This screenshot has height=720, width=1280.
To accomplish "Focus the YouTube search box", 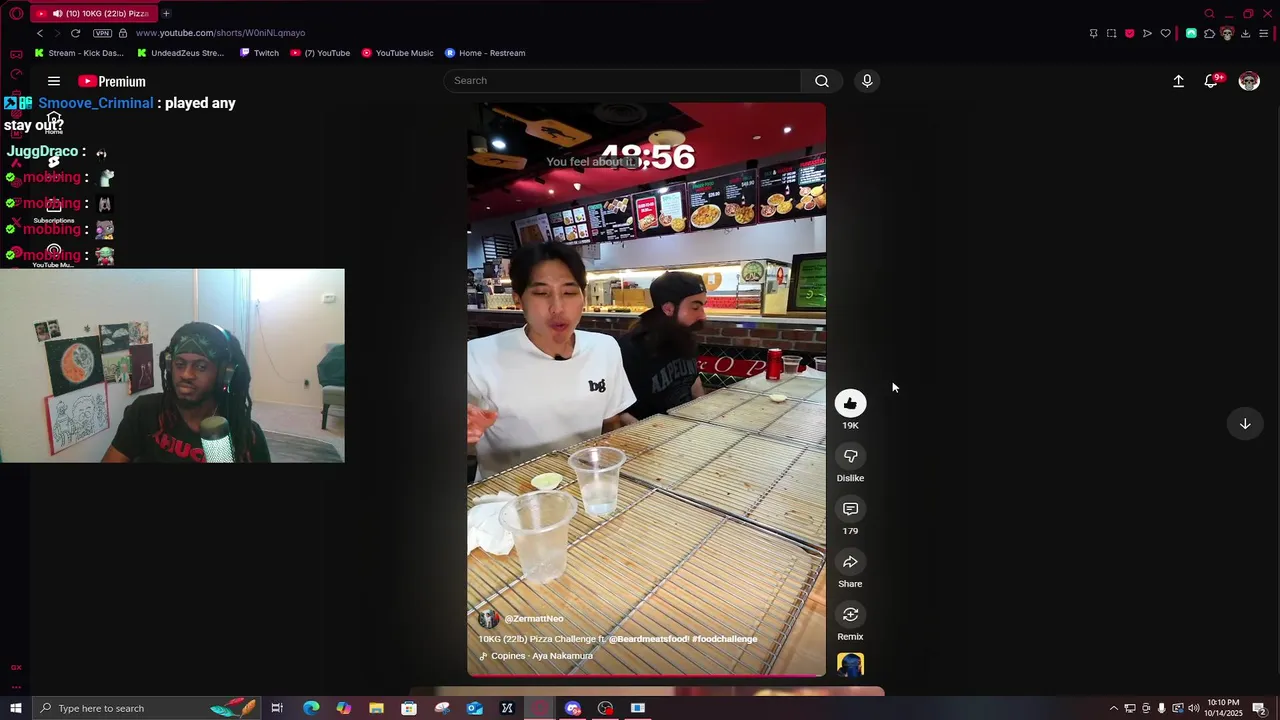I will pos(624,80).
